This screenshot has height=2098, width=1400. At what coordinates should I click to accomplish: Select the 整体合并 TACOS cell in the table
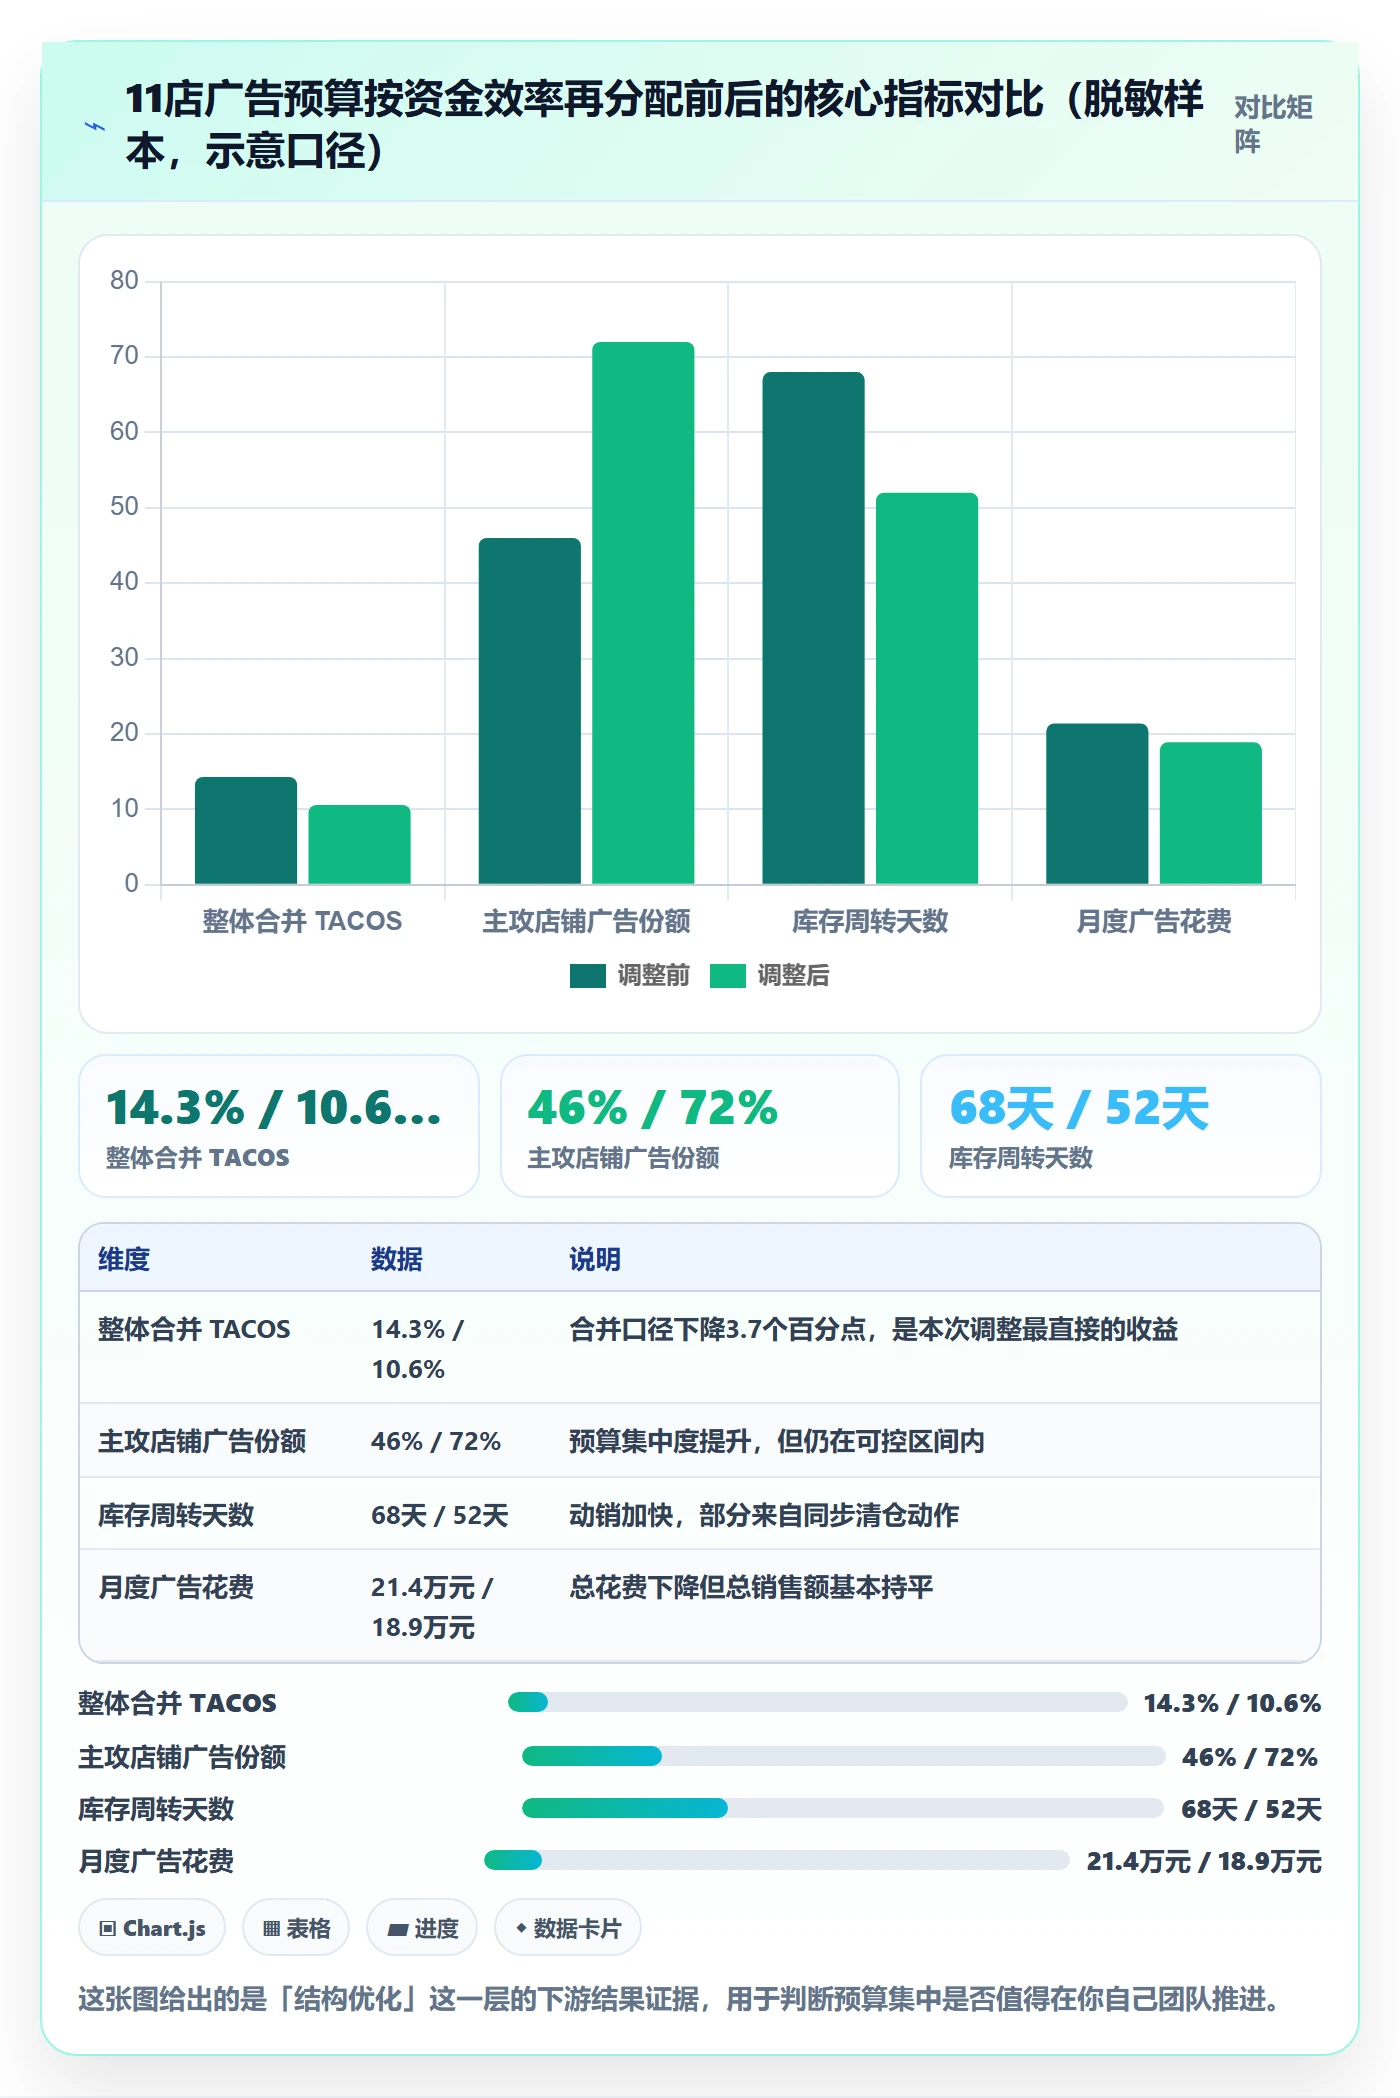tap(194, 1329)
